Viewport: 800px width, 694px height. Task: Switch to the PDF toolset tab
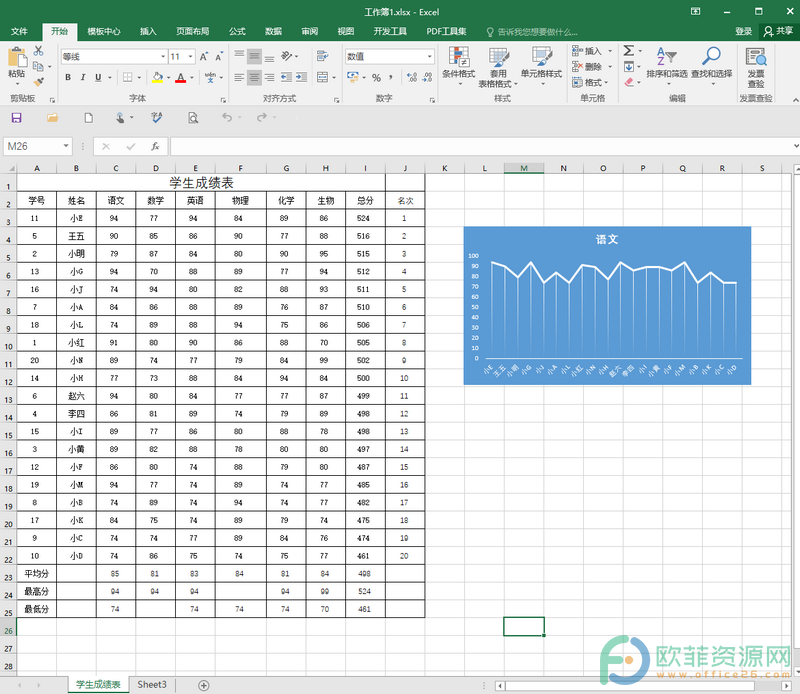[446, 32]
